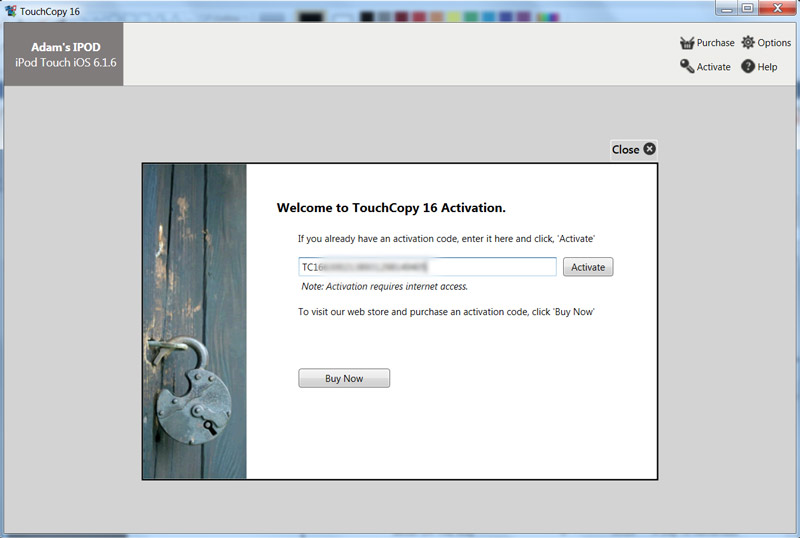Click the Activate label in the top toolbar
Screen dimensions: 800x538
point(713,67)
